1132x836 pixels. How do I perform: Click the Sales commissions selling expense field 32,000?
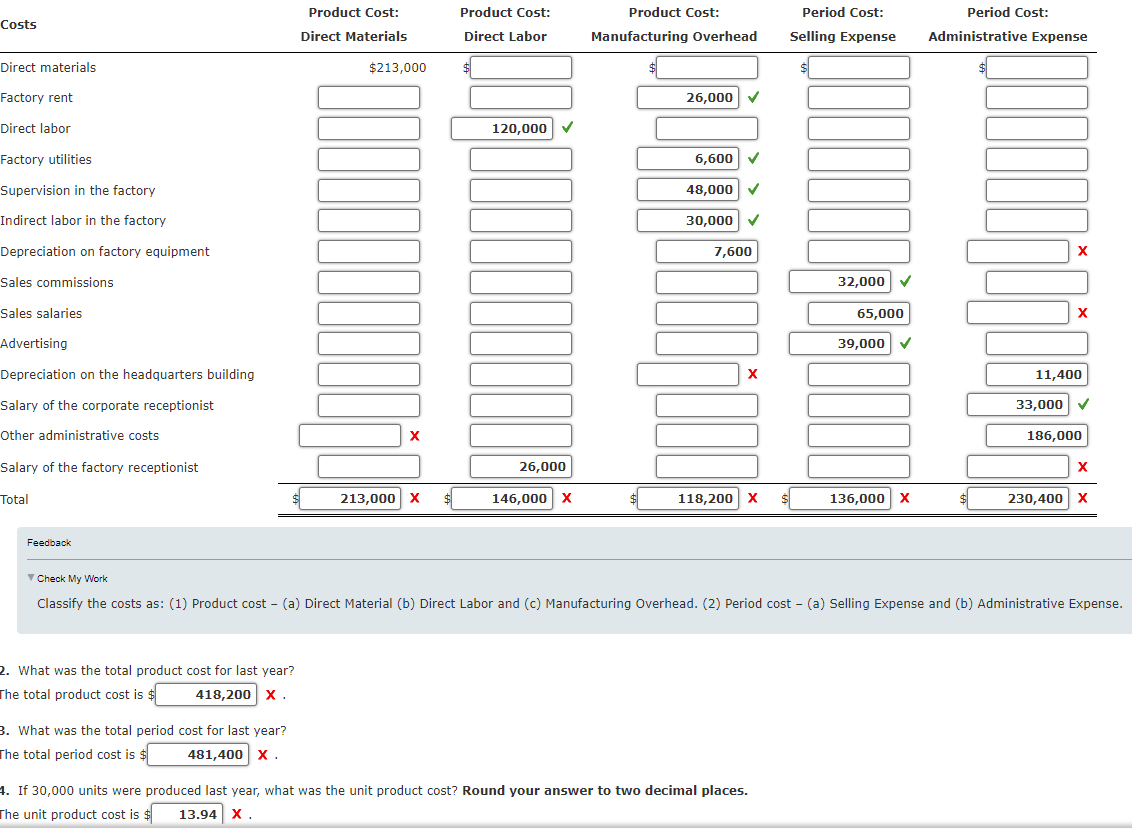tap(840, 282)
